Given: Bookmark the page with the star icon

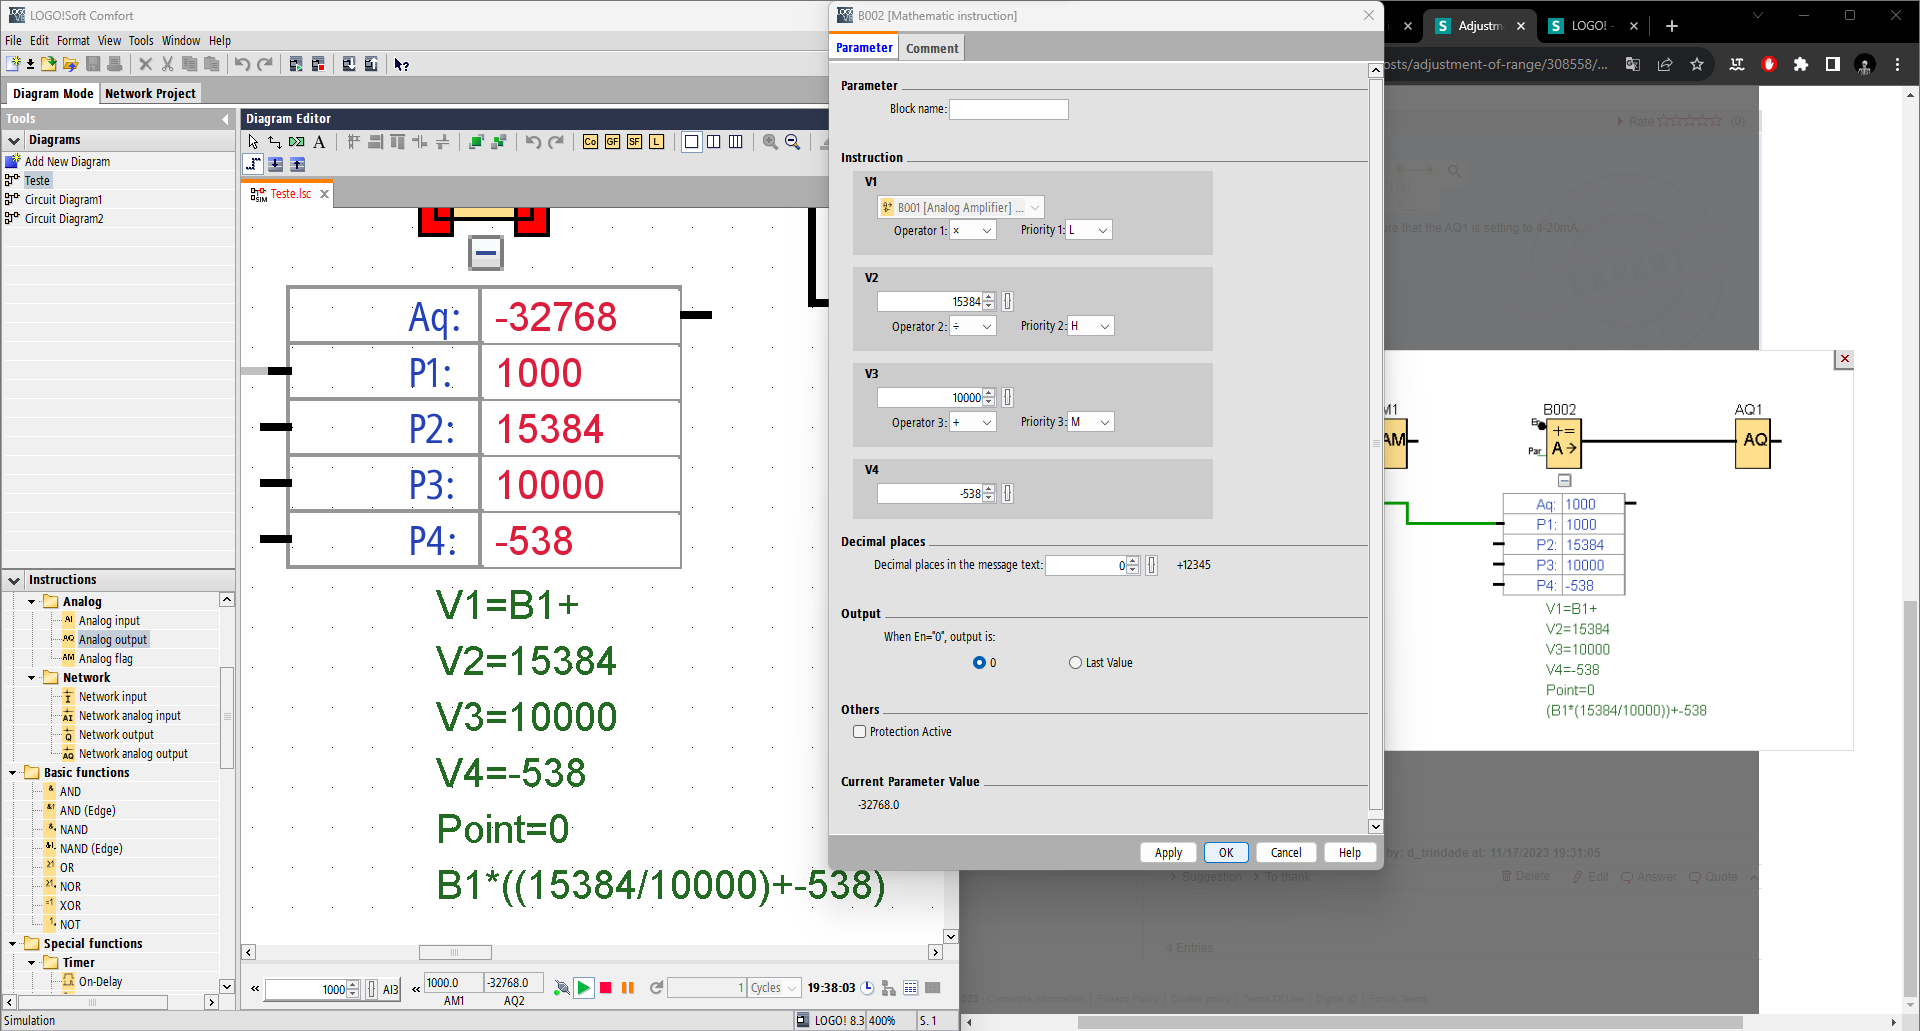Looking at the screenshot, I should click(1697, 64).
